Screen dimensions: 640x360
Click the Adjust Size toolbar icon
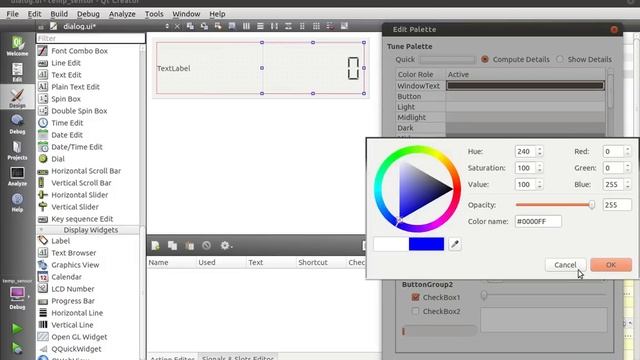point(344,26)
